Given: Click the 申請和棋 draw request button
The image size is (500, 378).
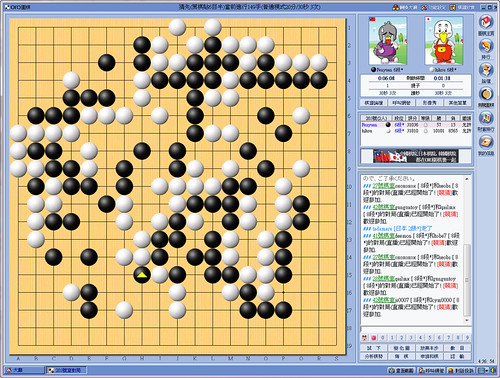Looking at the screenshot, I should tap(429, 356).
